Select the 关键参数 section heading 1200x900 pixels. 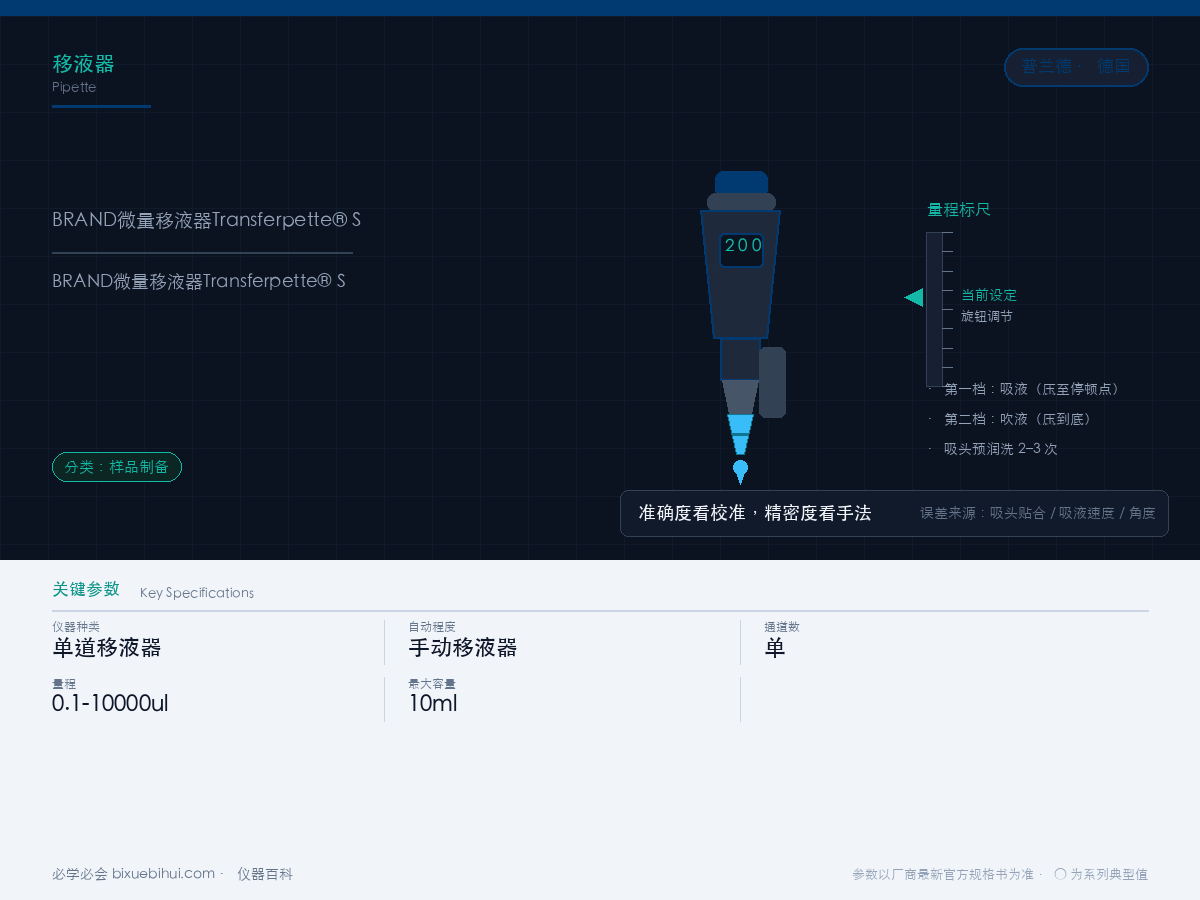click(x=86, y=589)
